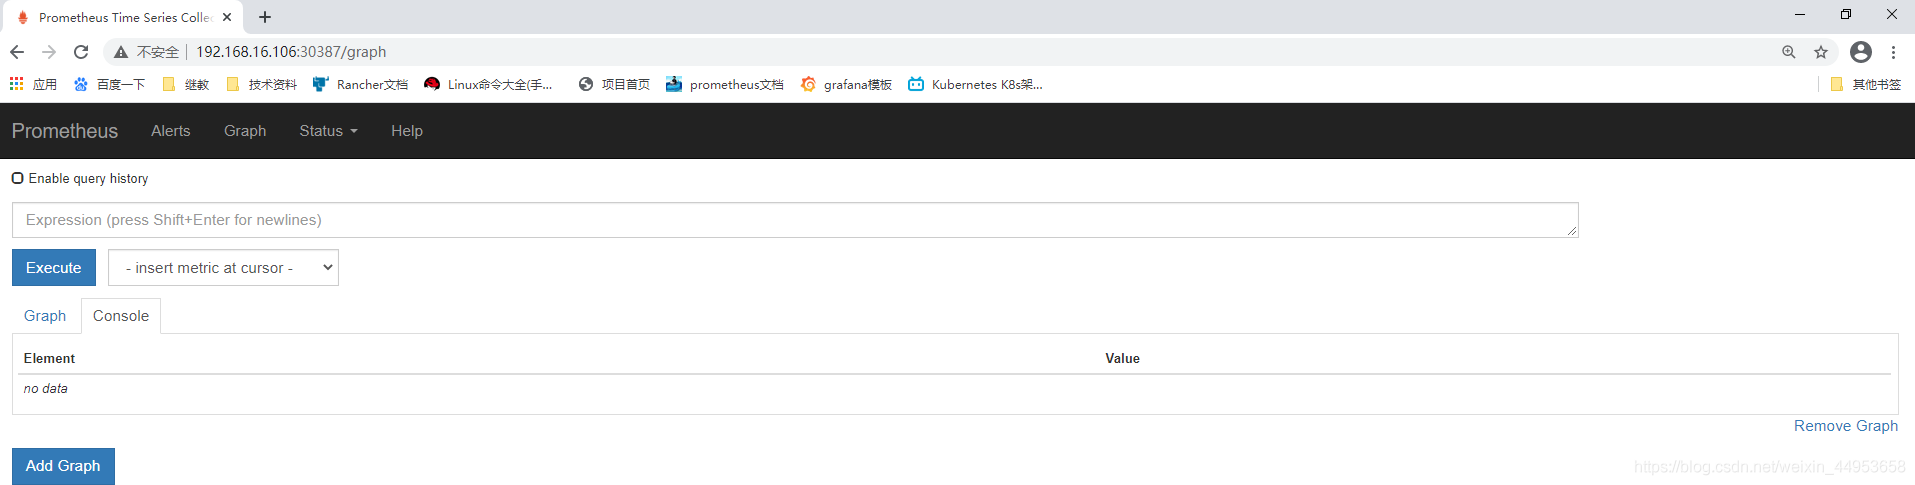Click the not-secure warning icon
This screenshot has height=485, width=1915.
pos(121,52)
